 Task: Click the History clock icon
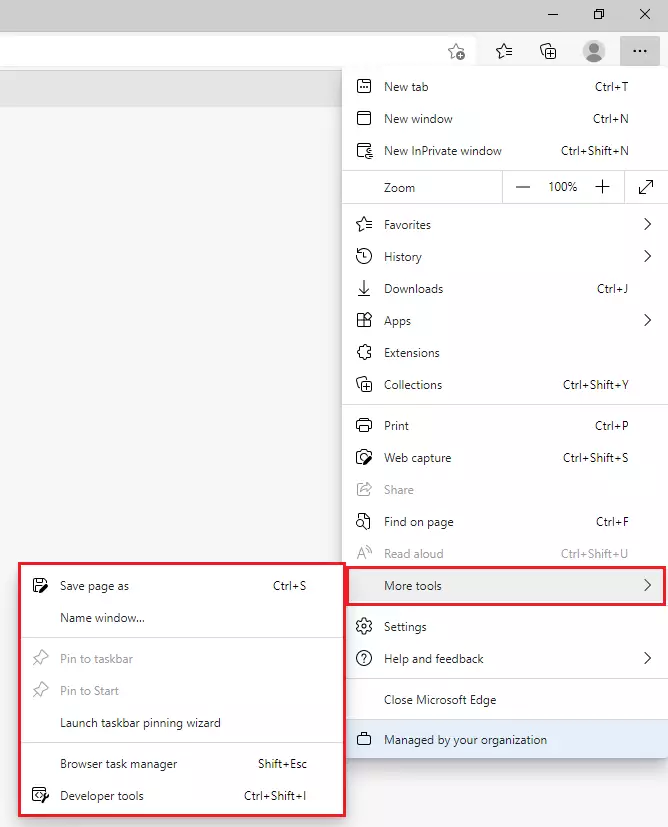(364, 256)
